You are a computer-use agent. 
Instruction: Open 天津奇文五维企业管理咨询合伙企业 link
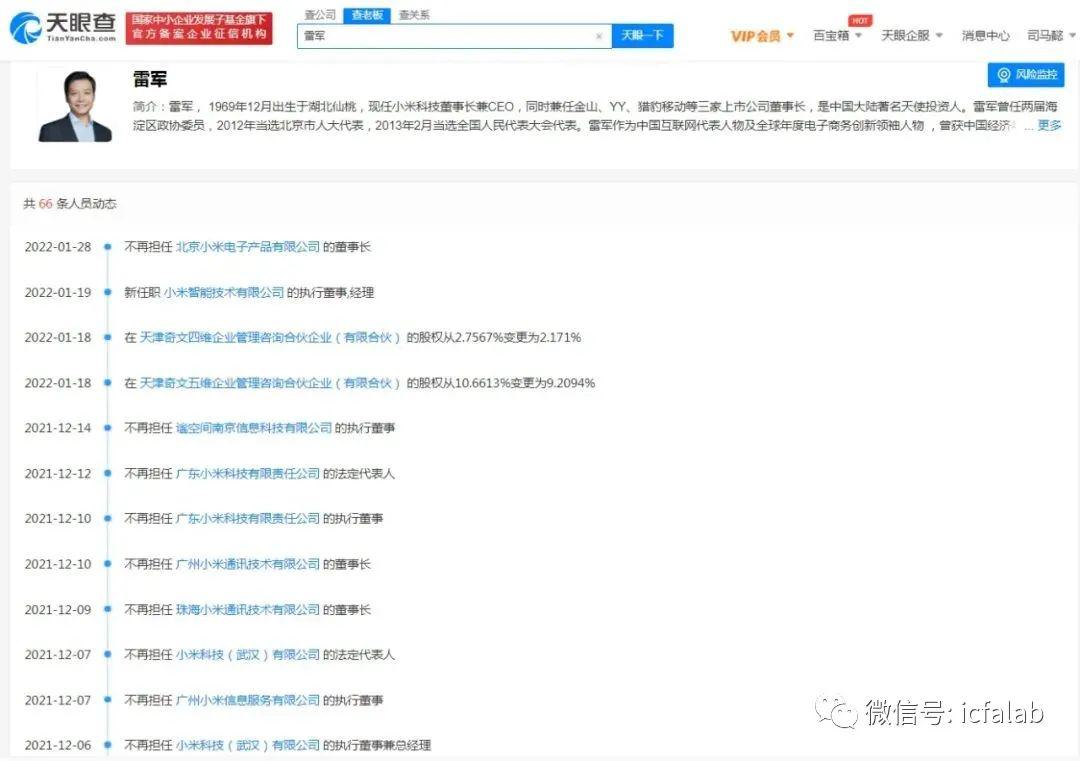(x=269, y=383)
